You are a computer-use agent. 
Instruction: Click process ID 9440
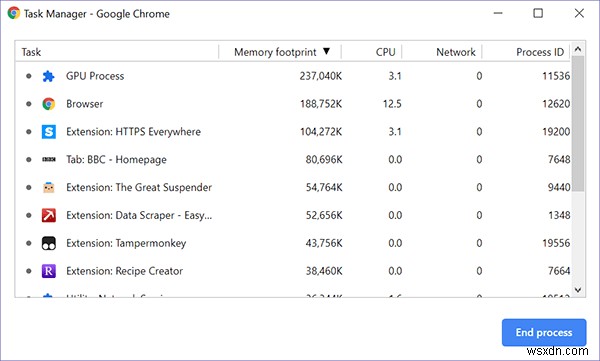coord(559,187)
